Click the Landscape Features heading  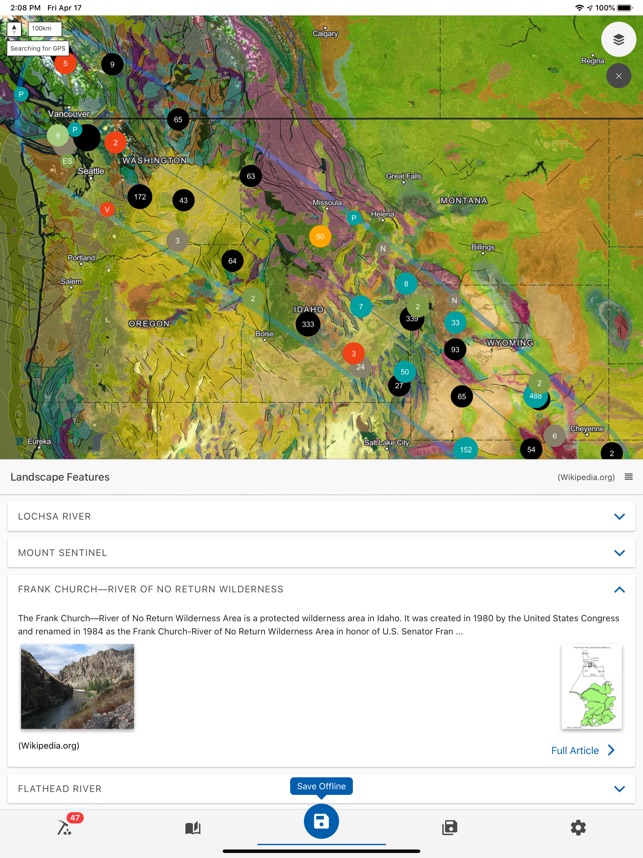60,477
